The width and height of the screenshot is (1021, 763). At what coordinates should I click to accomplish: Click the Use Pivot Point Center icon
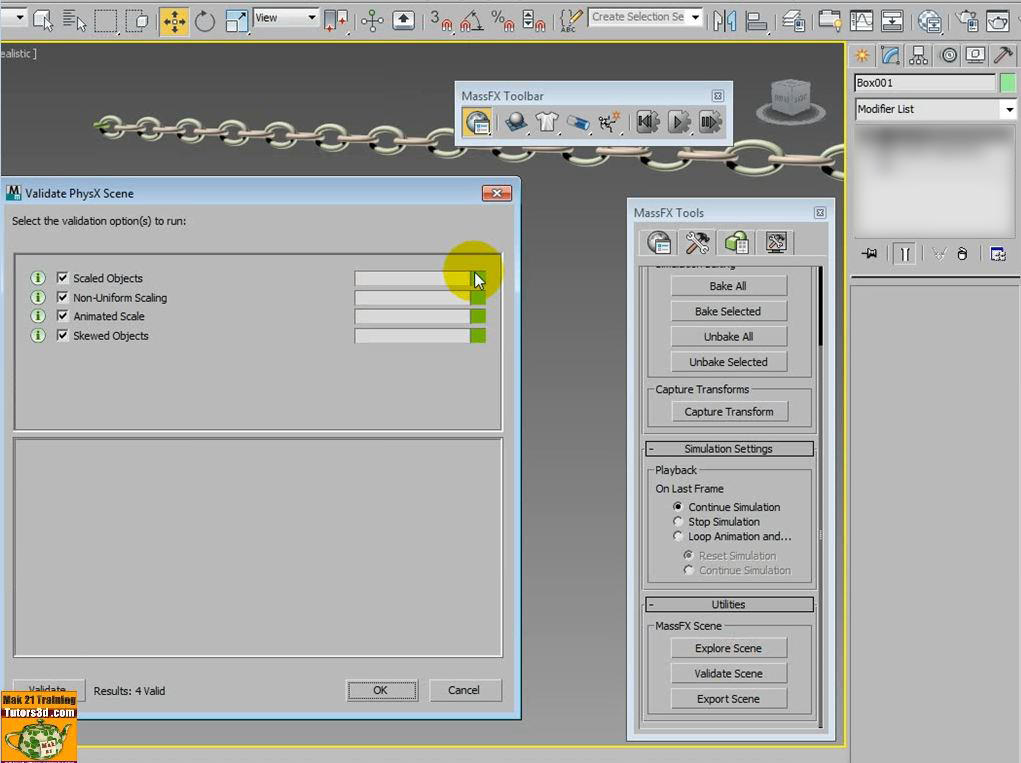pos(336,20)
